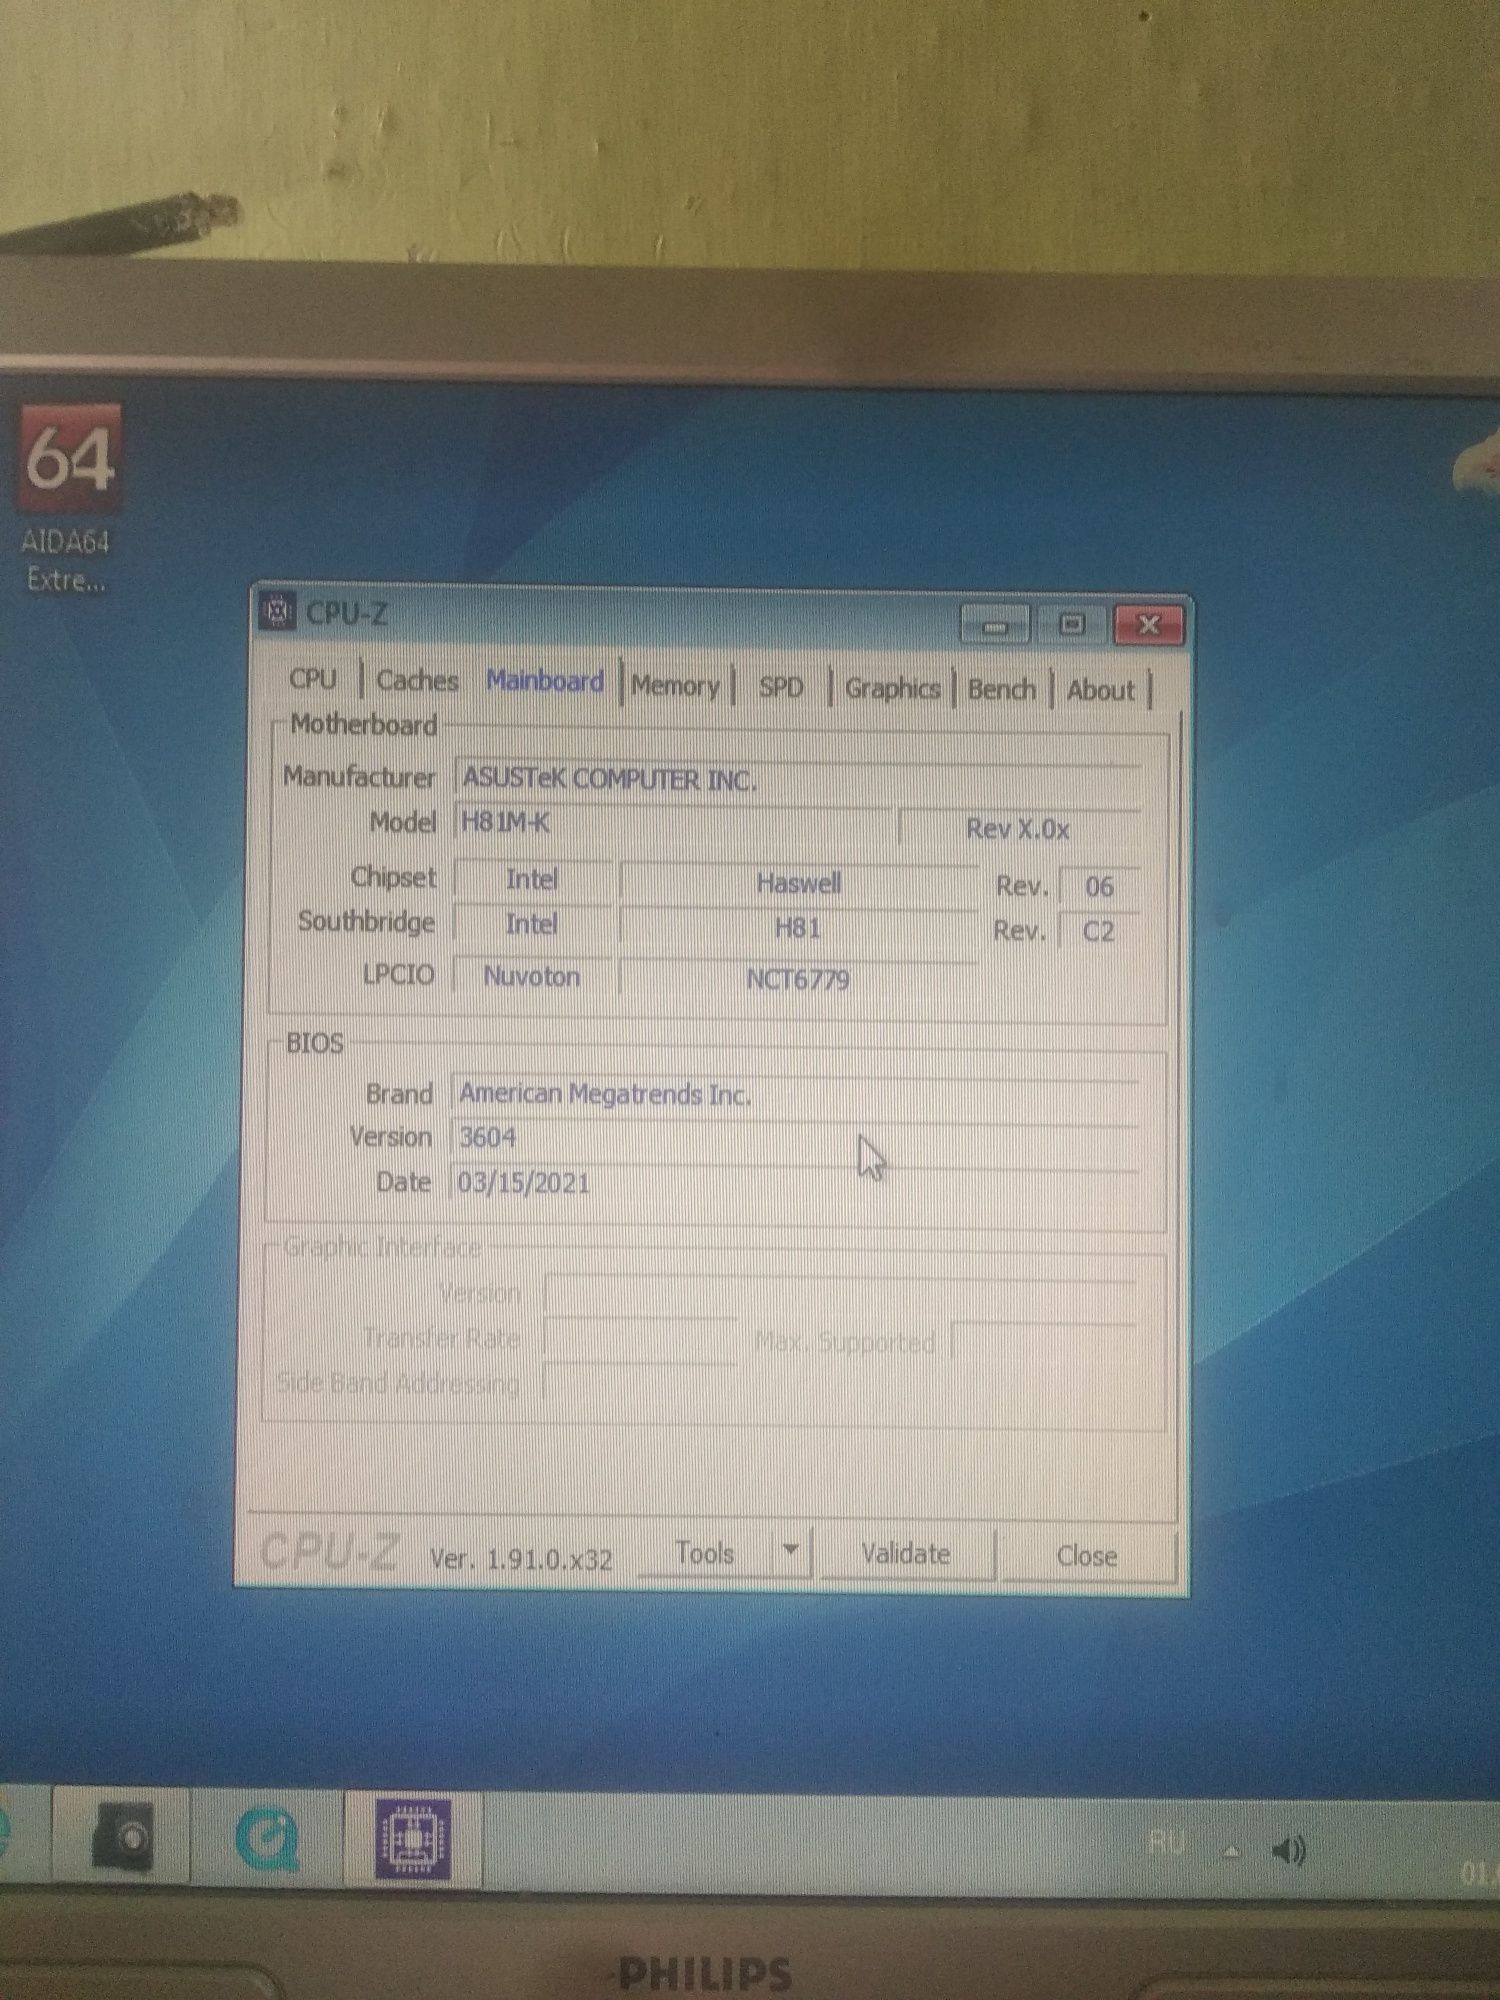Open the Memory tab
Screen dimensions: 1500x2000
tap(675, 686)
